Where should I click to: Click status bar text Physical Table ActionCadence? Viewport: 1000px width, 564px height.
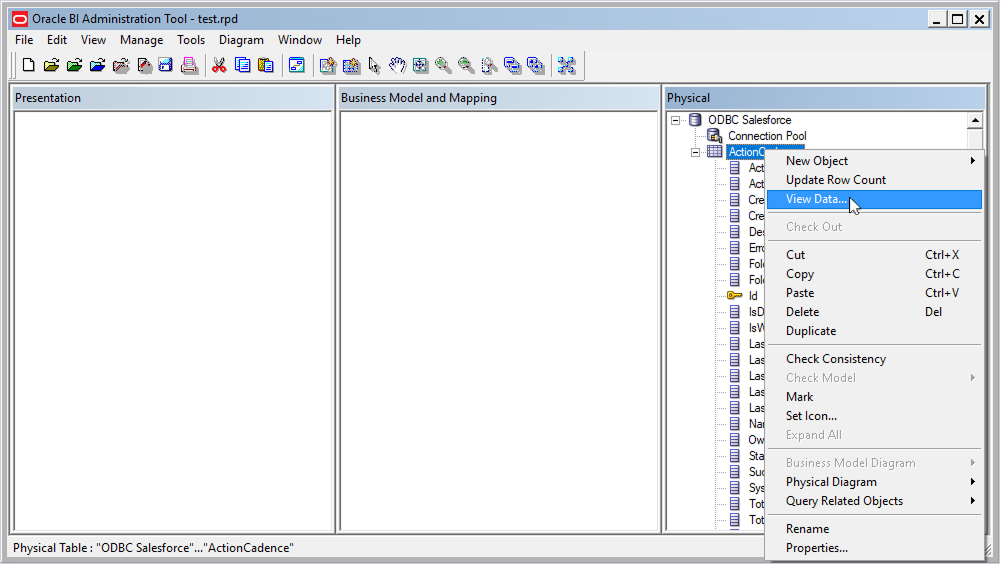(153, 548)
